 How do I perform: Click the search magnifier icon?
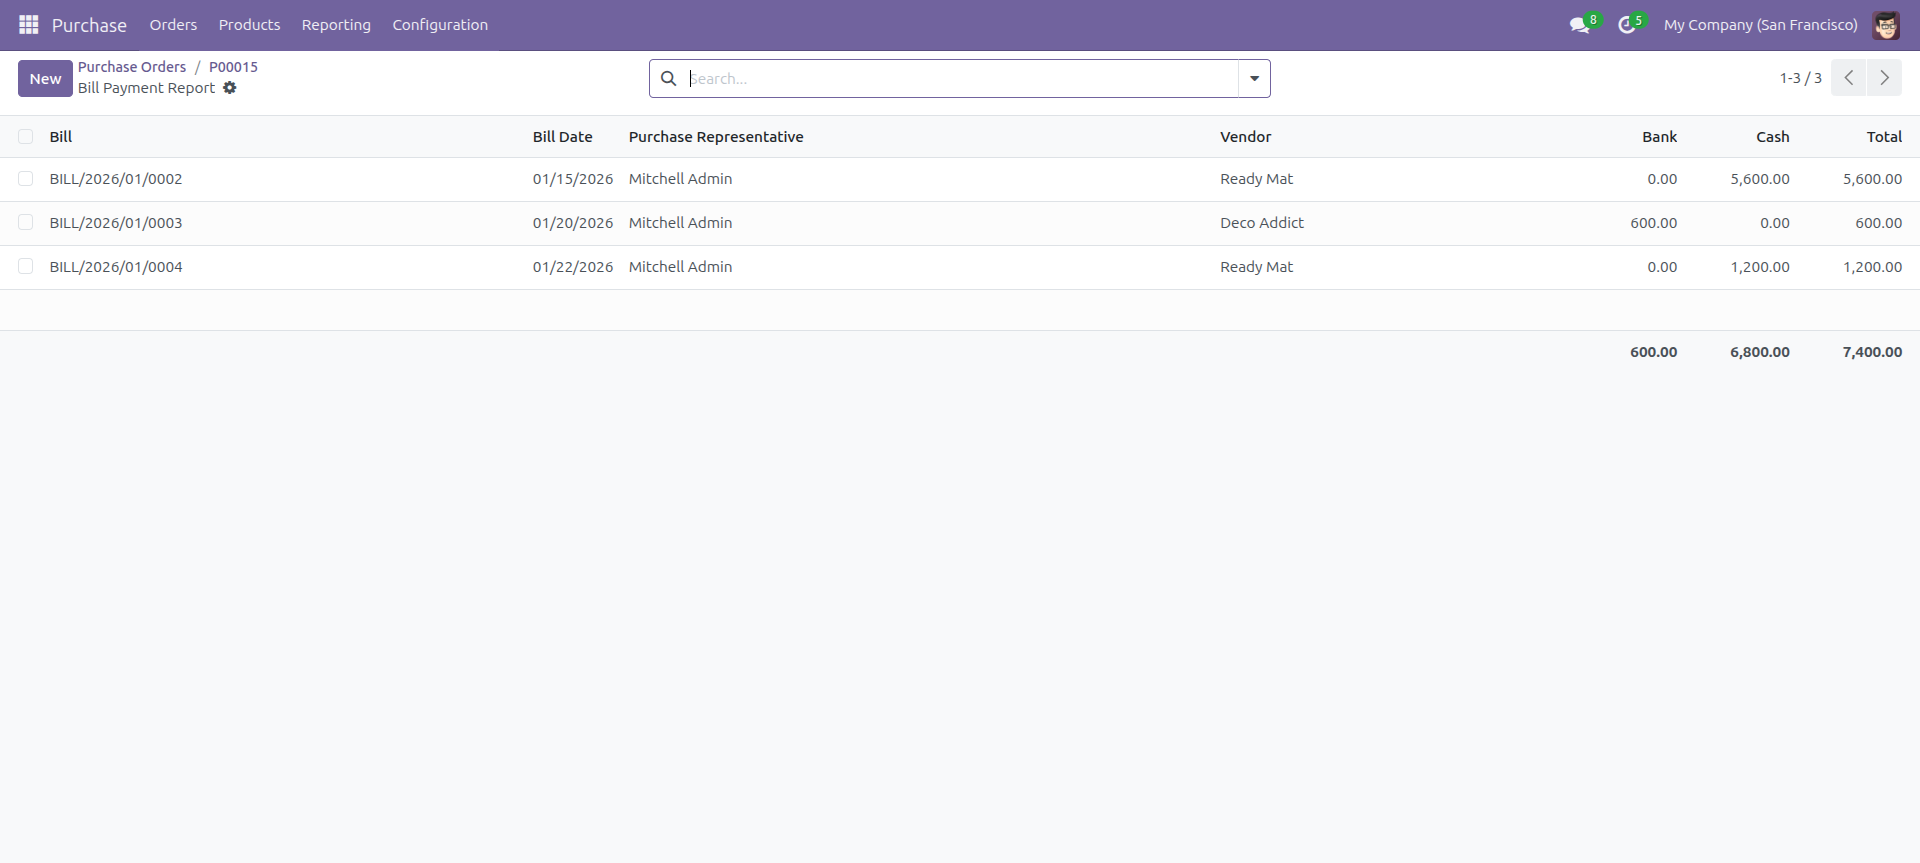click(x=669, y=78)
